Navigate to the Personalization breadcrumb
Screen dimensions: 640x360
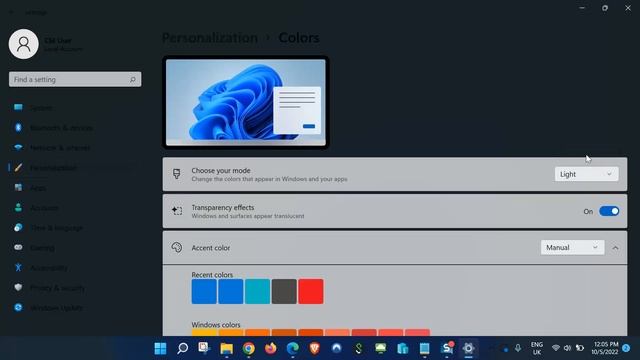[x=210, y=38]
